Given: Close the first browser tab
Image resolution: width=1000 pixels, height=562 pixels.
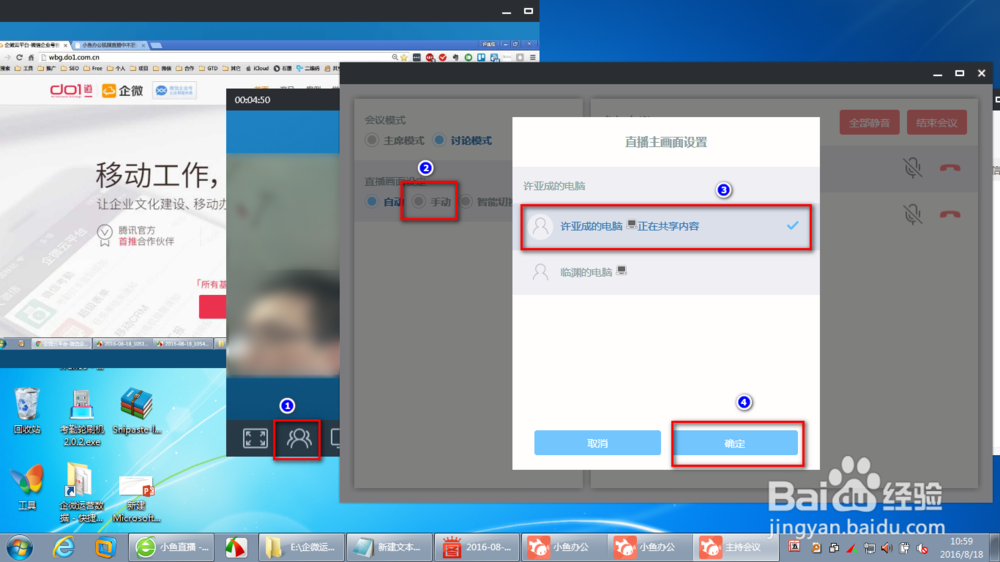Looking at the screenshot, I should tap(65, 45).
